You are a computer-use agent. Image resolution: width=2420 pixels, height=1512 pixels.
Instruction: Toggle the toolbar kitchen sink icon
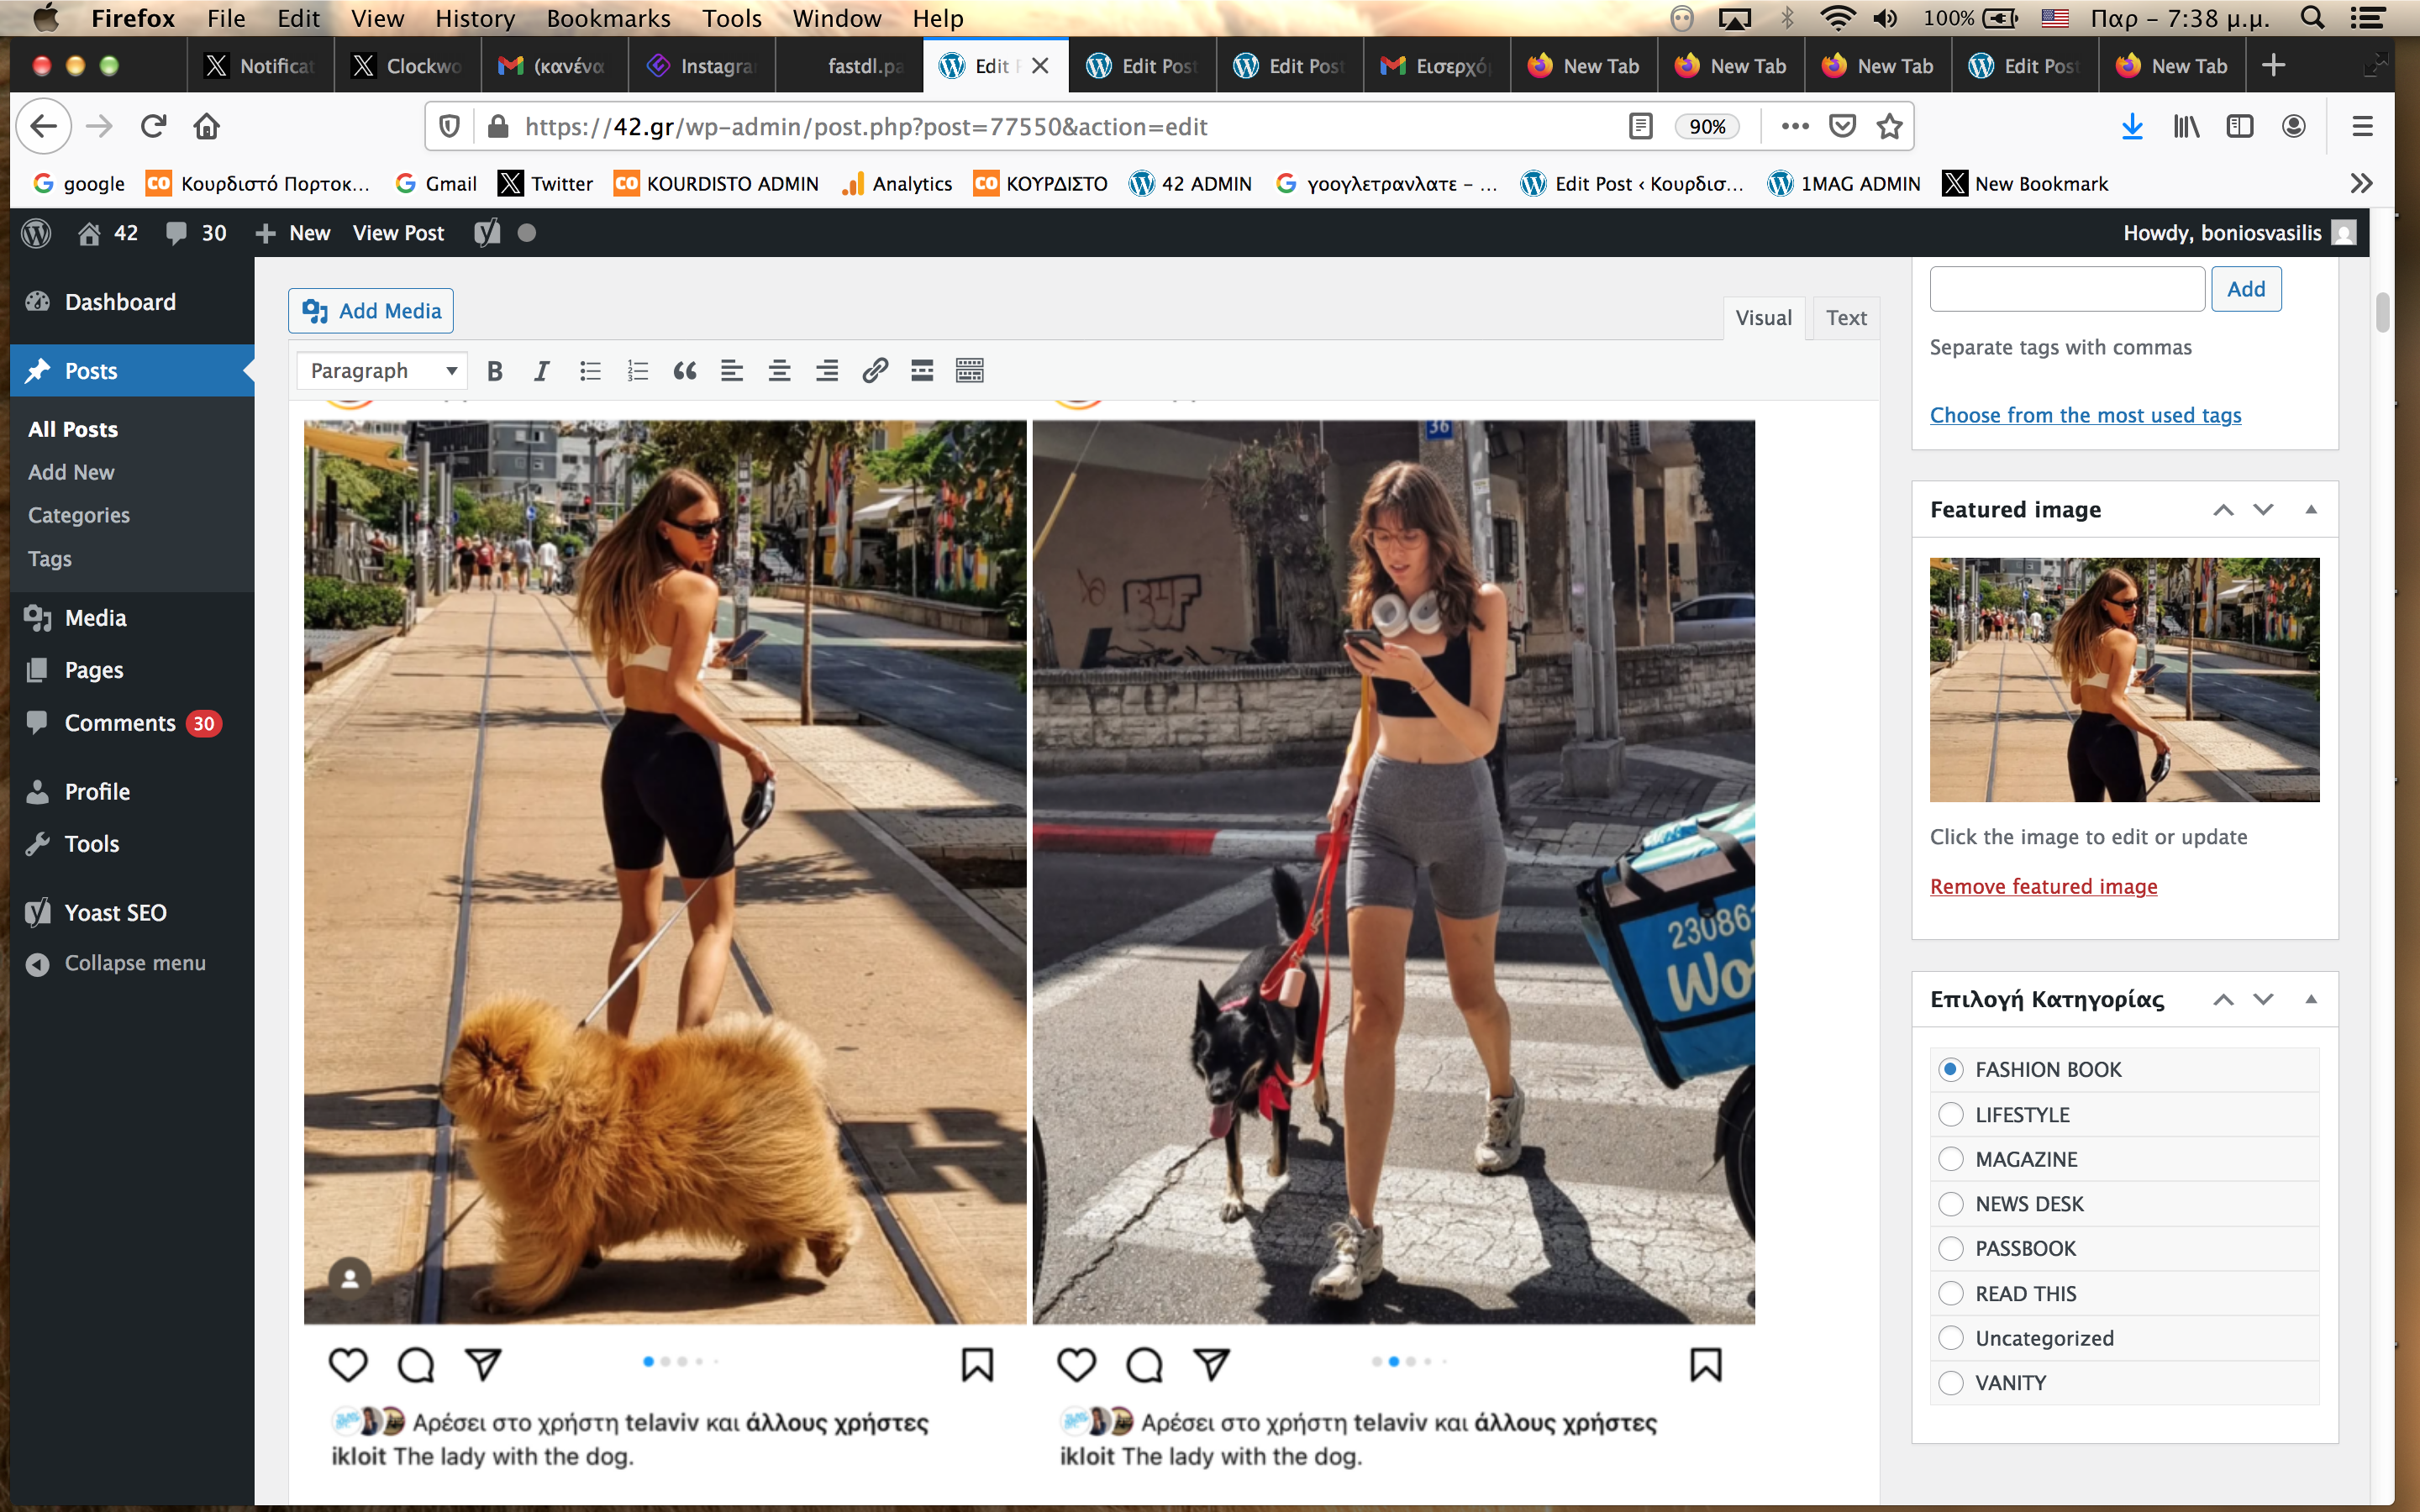click(x=969, y=371)
